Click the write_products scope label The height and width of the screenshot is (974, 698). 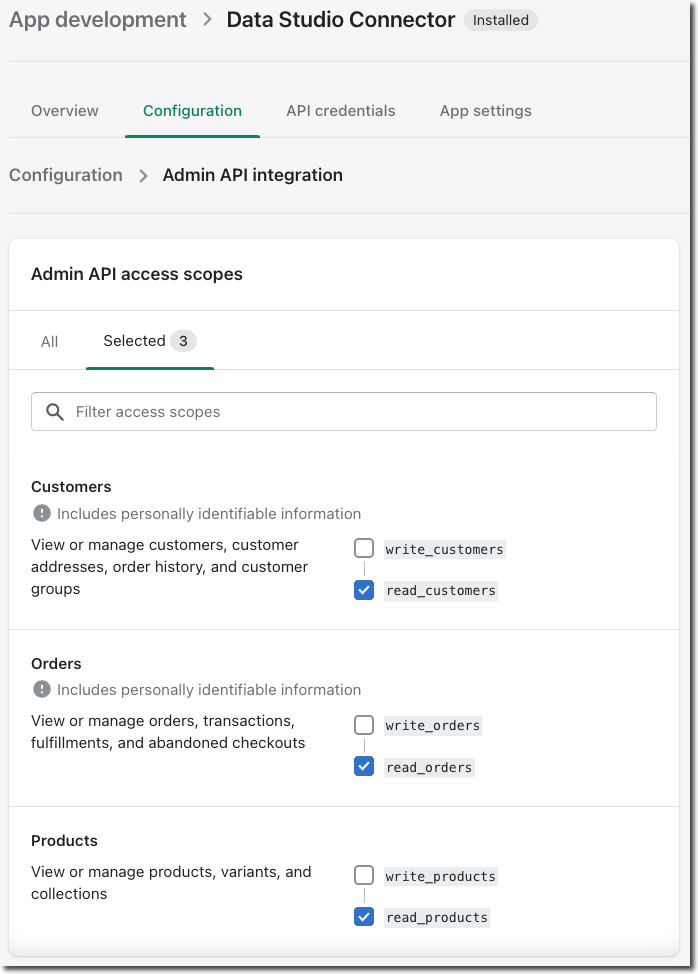coord(441,876)
